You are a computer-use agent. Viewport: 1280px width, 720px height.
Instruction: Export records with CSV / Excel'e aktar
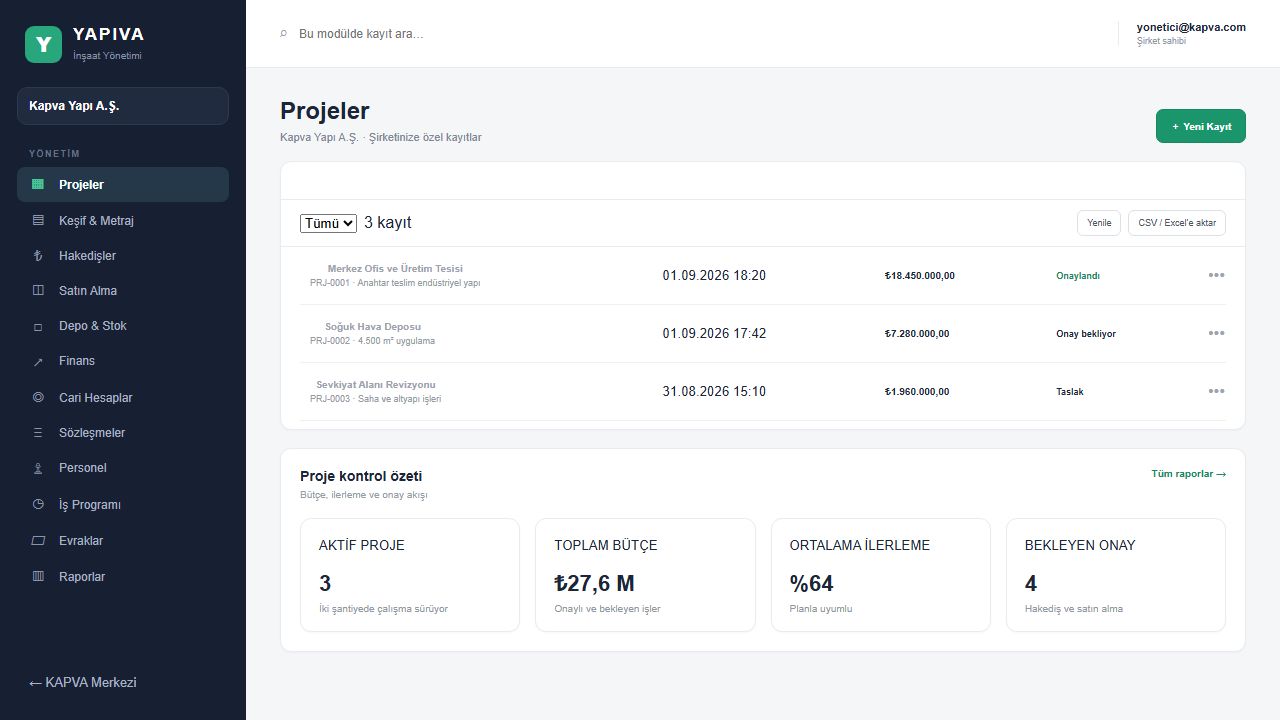[1177, 223]
